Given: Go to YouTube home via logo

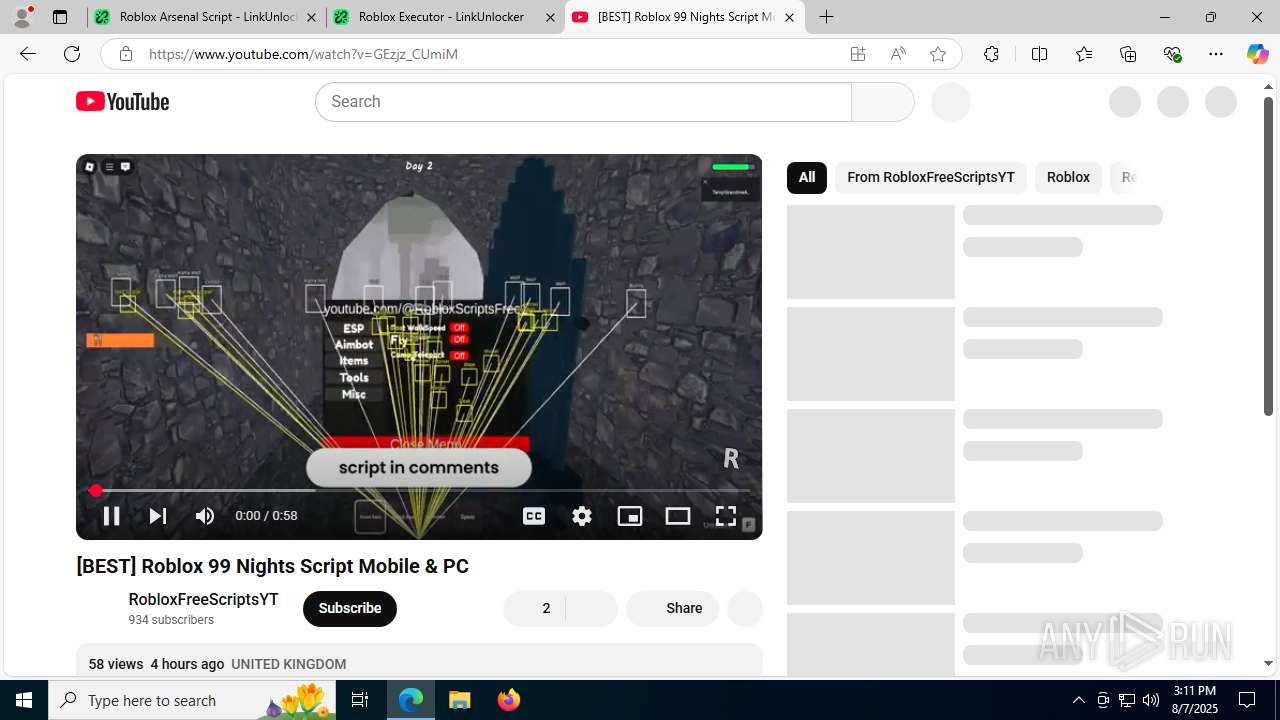Looking at the screenshot, I should click(123, 102).
